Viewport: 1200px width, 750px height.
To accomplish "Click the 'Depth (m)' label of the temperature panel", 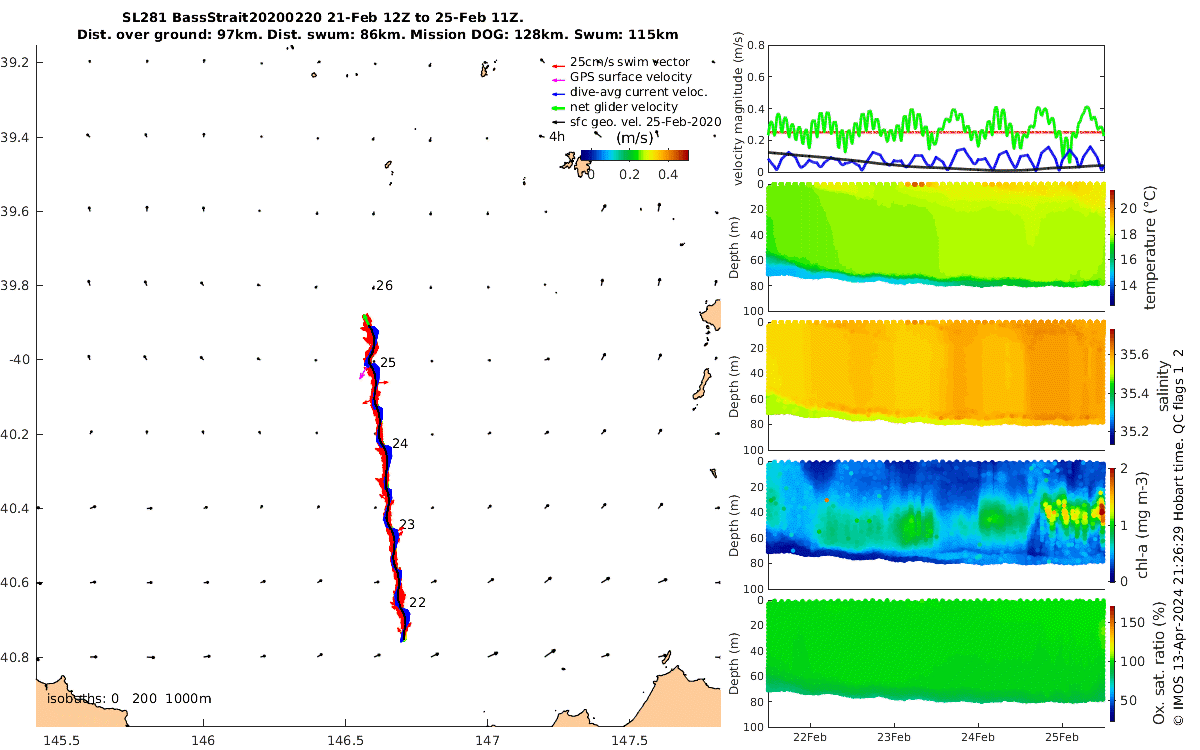I will click(x=734, y=247).
